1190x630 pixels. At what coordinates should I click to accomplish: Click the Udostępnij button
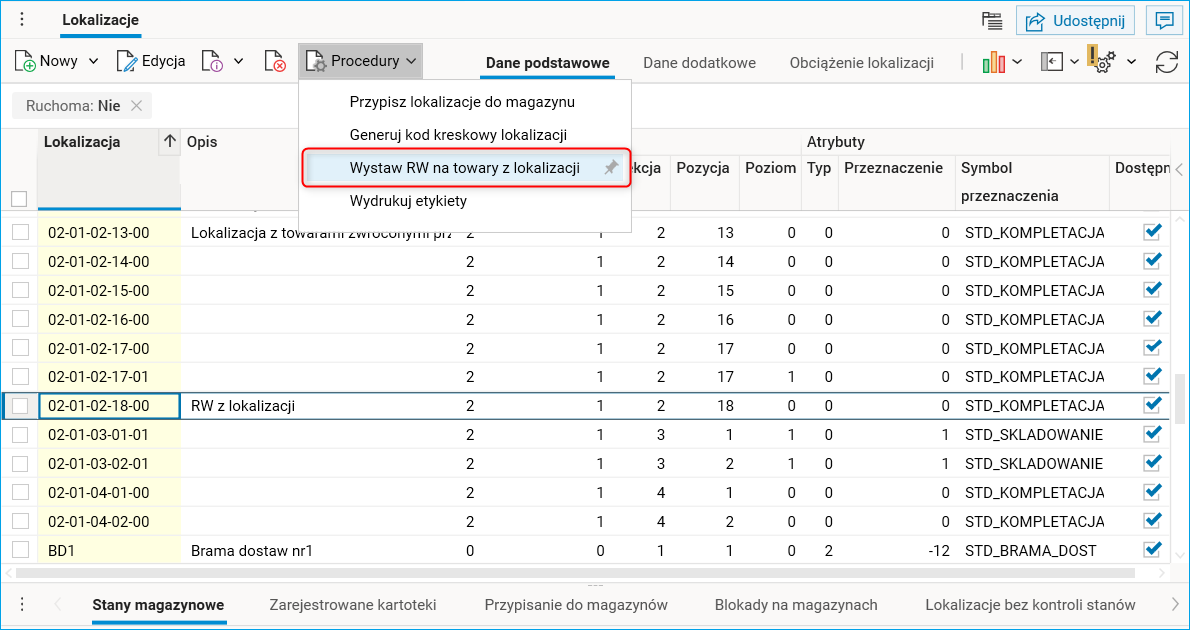click(x=1075, y=20)
